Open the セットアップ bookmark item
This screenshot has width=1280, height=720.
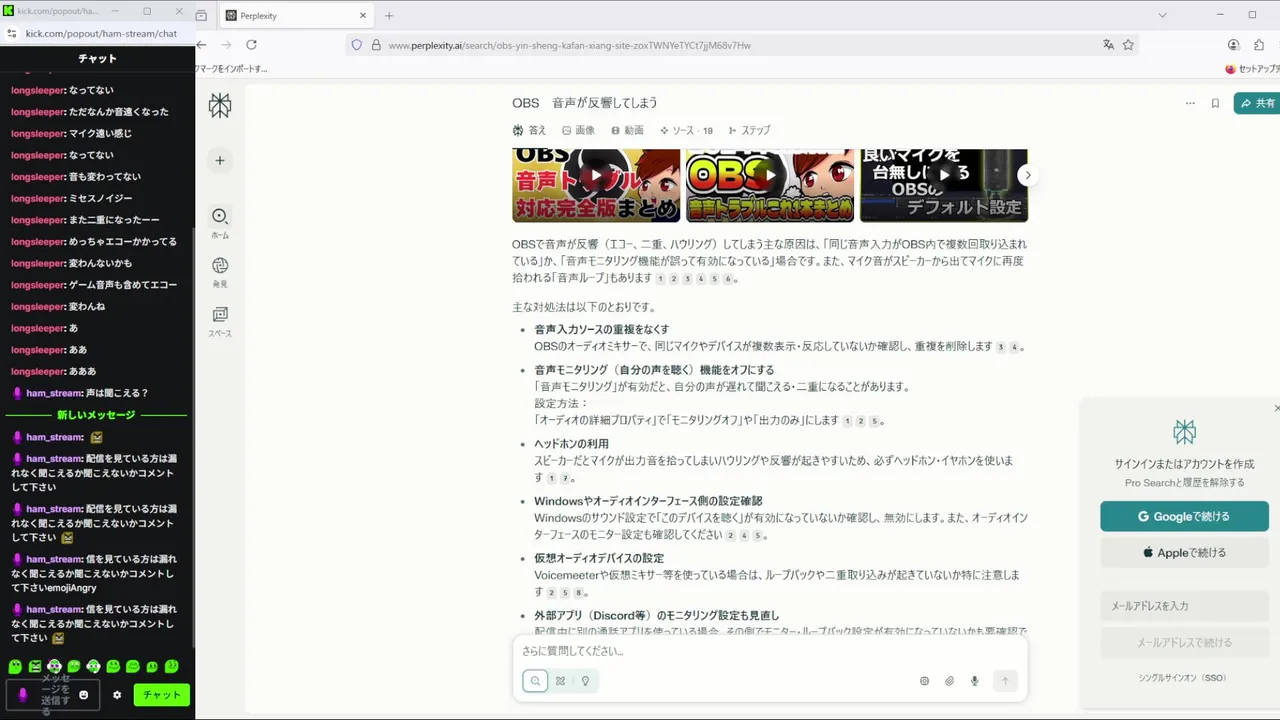coord(1252,69)
